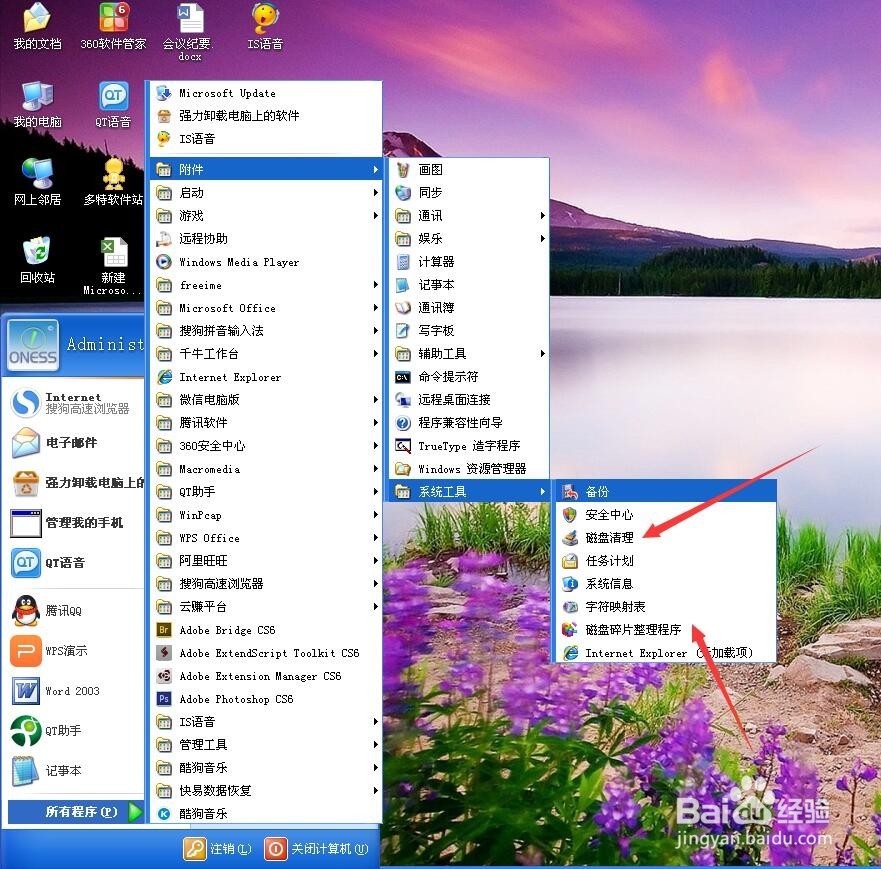881x869 pixels.
Task: Launch Adobe Extension Manager CS6
Action: click(x=266, y=676)
